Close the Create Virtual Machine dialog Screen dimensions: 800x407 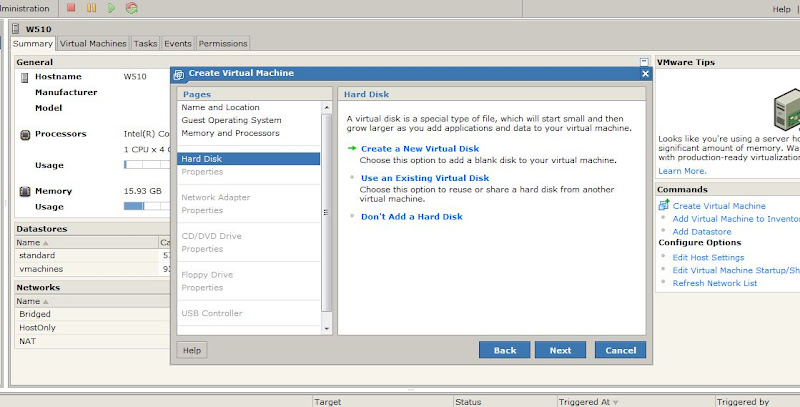tap(645, 74)
